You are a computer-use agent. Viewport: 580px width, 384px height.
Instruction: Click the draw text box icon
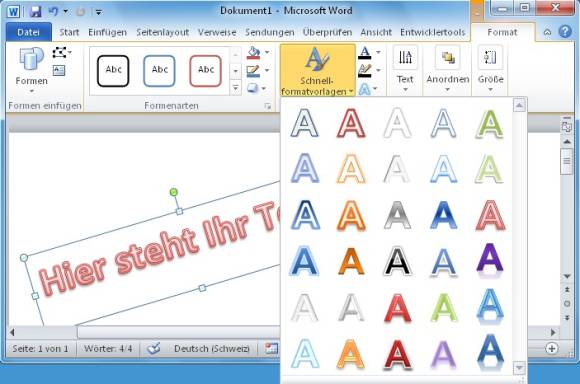tap(59, 70)
